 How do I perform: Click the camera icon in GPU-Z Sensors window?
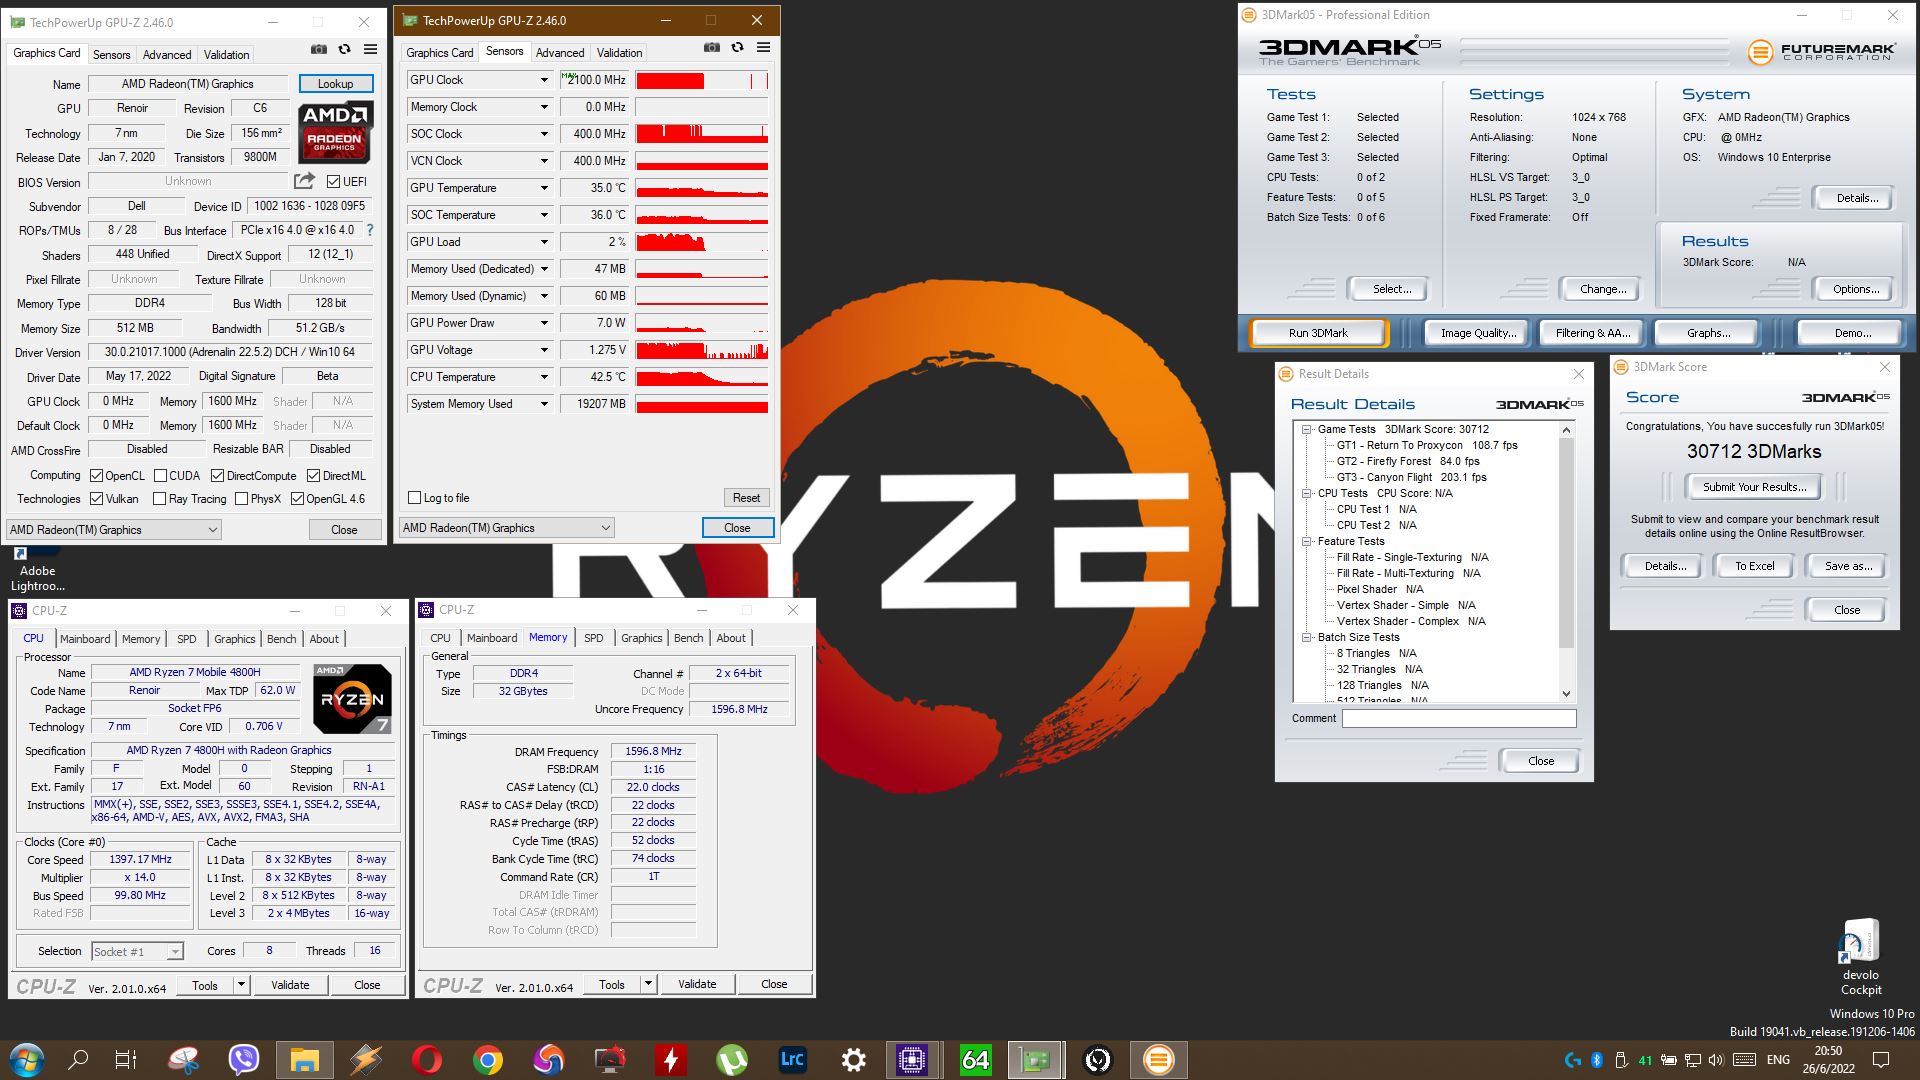click(711, 47)
